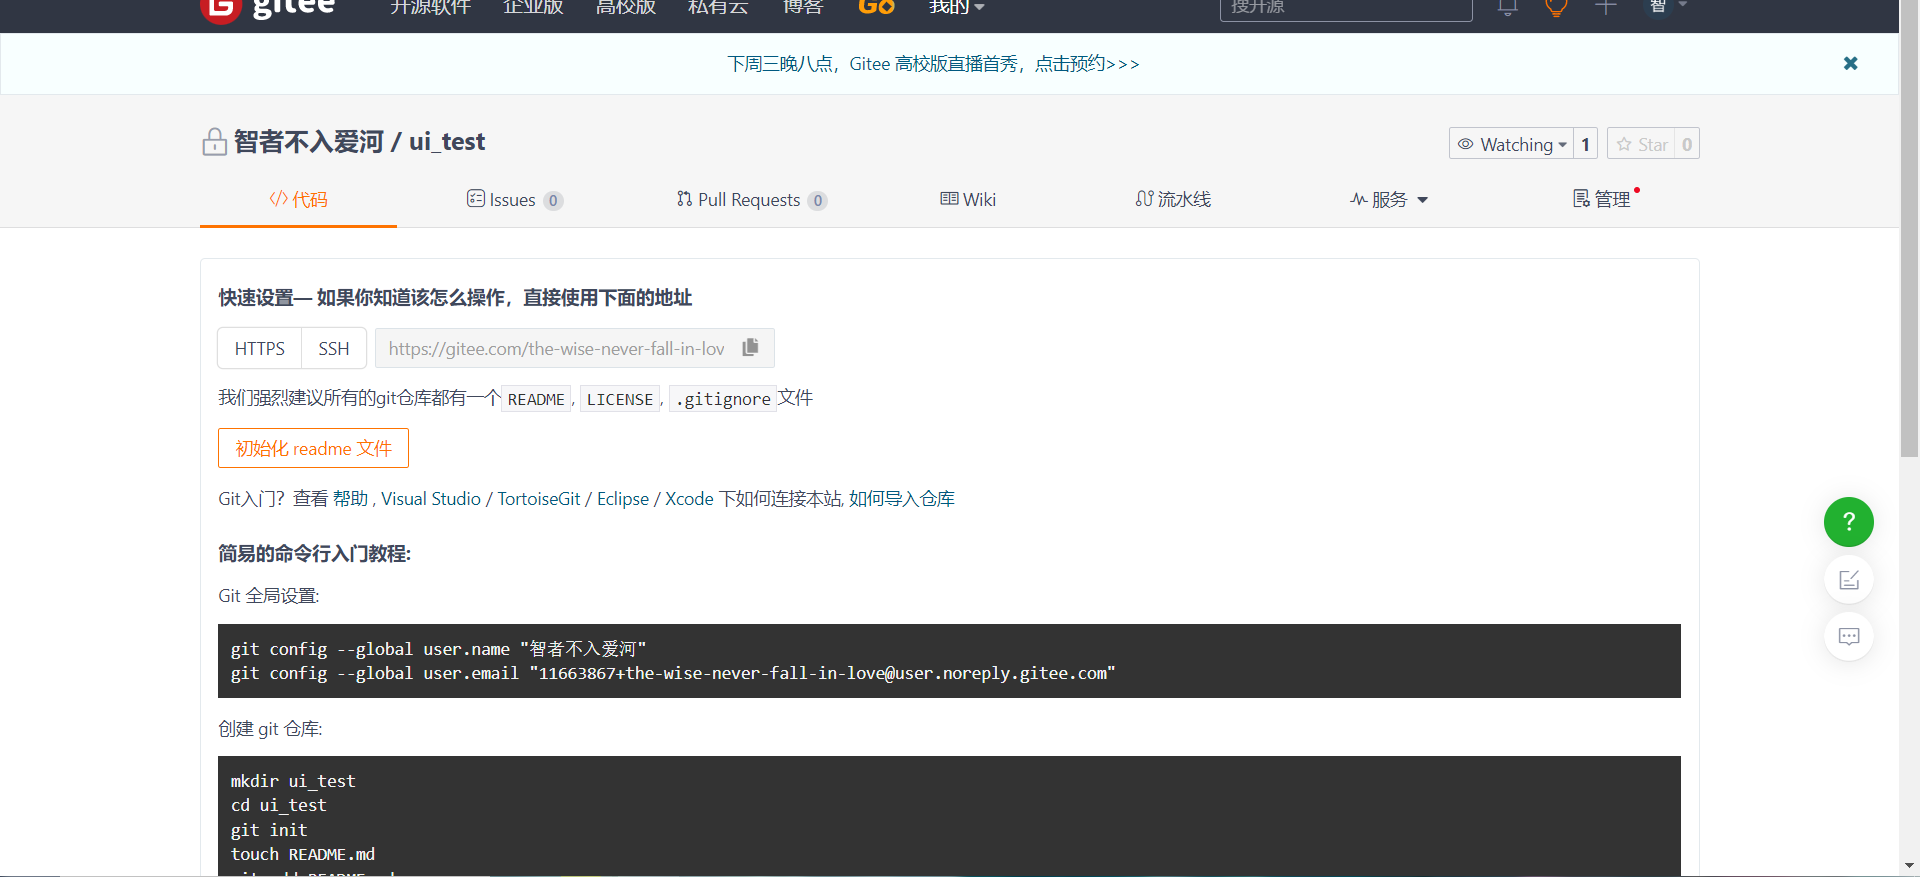Image resolution: width=1920 pixels, height=877 pixels.
Task: Open the 管理 management tab
Action: pos(1603,199)
